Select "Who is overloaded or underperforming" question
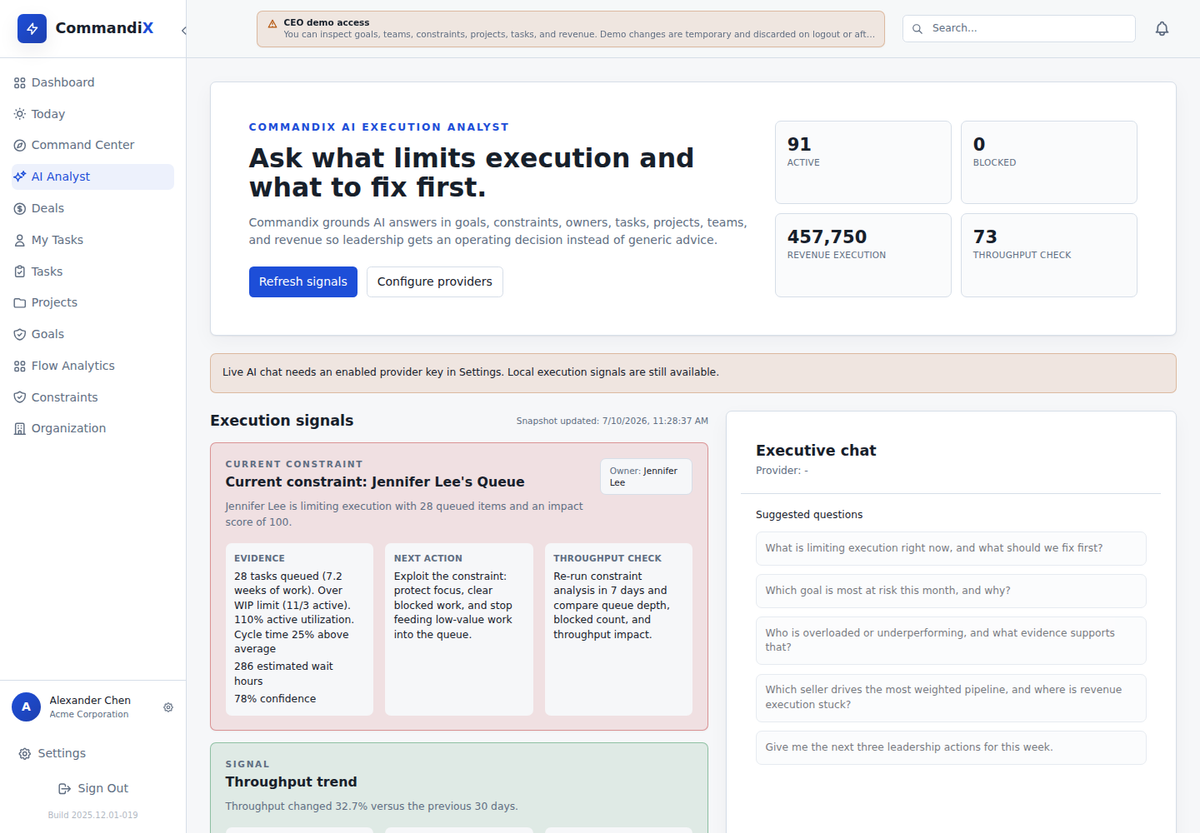 pyautogui.click(x=951, y=640)
